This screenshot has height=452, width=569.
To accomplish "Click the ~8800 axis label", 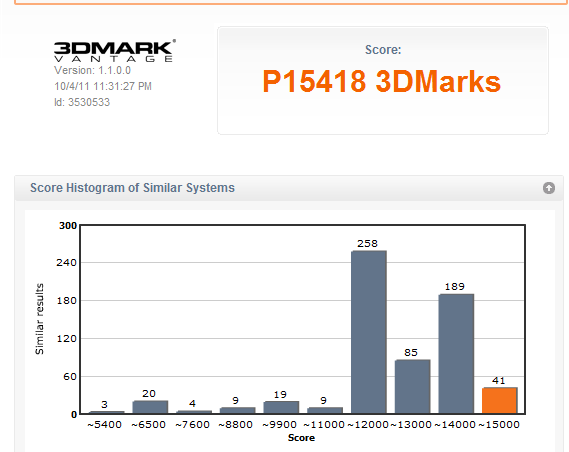I will coord(236,425).
